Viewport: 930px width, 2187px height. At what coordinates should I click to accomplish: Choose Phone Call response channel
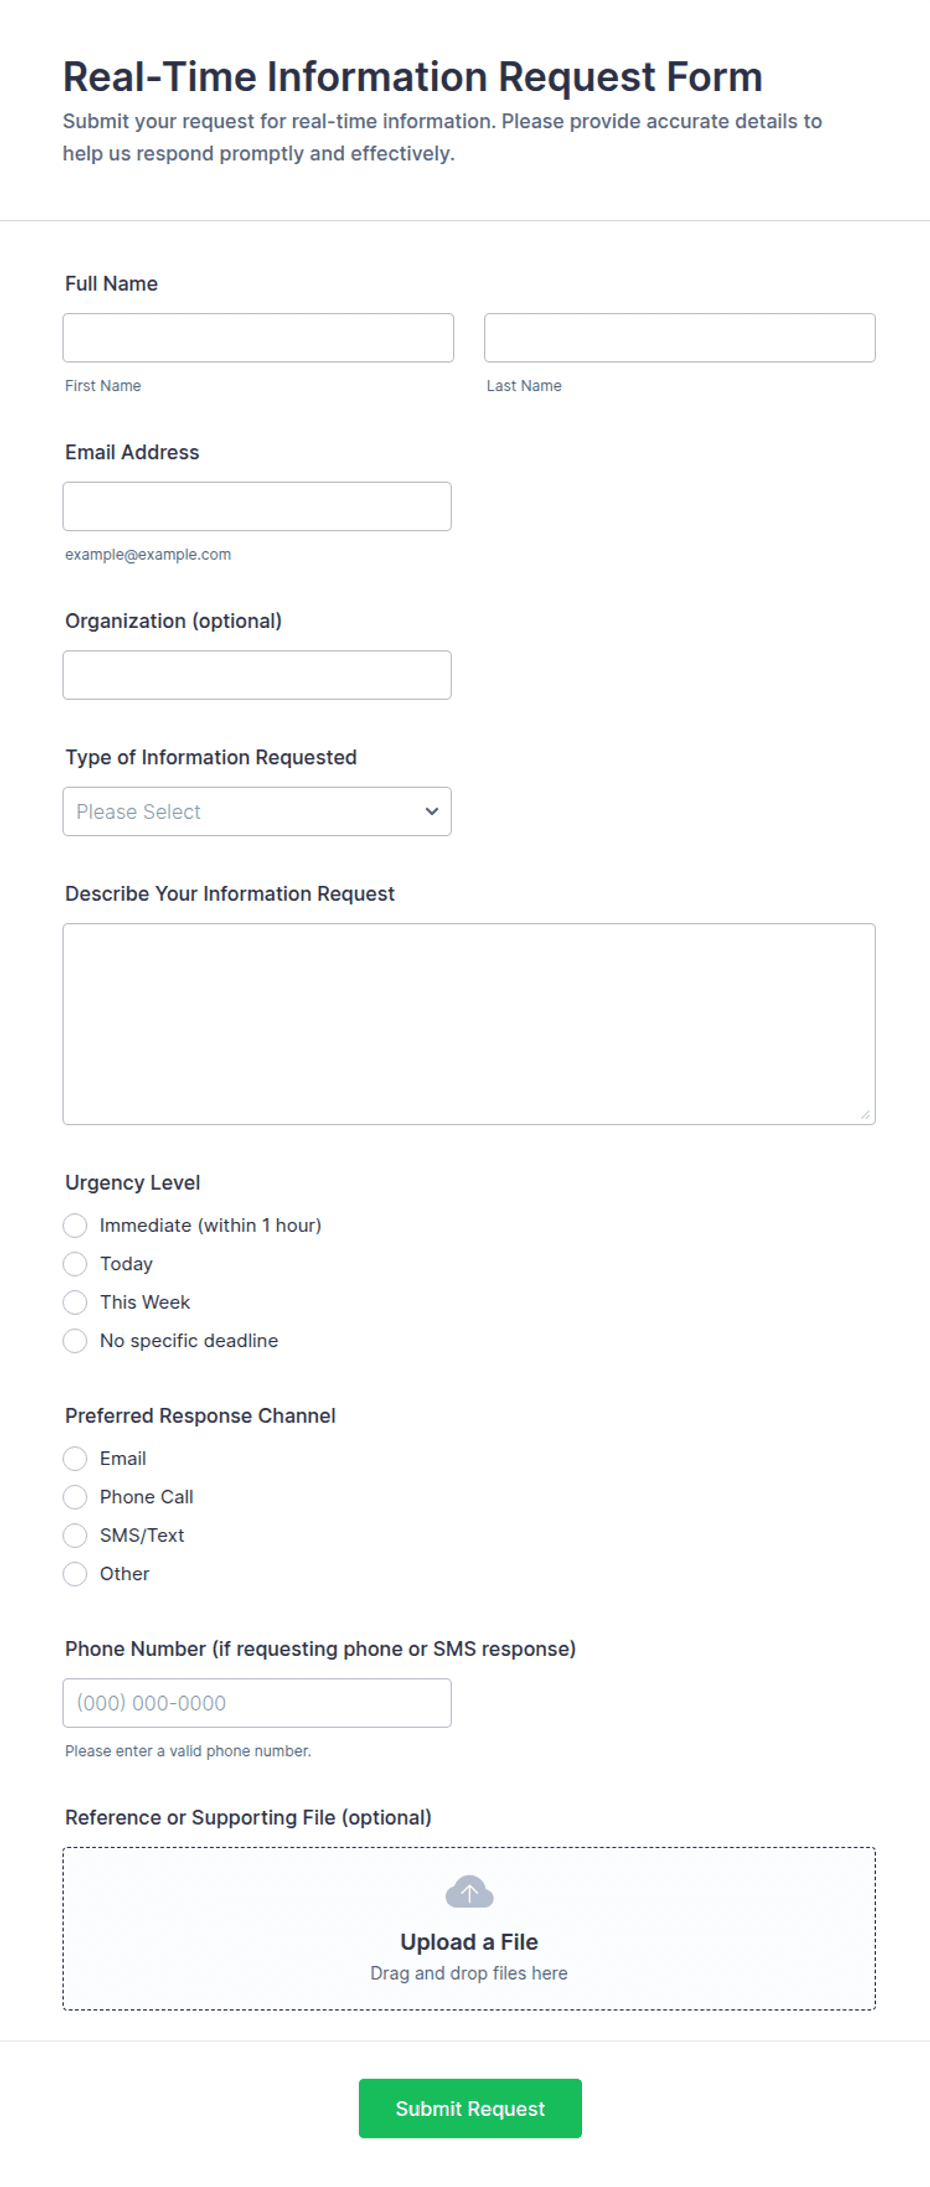[75, 1497]
